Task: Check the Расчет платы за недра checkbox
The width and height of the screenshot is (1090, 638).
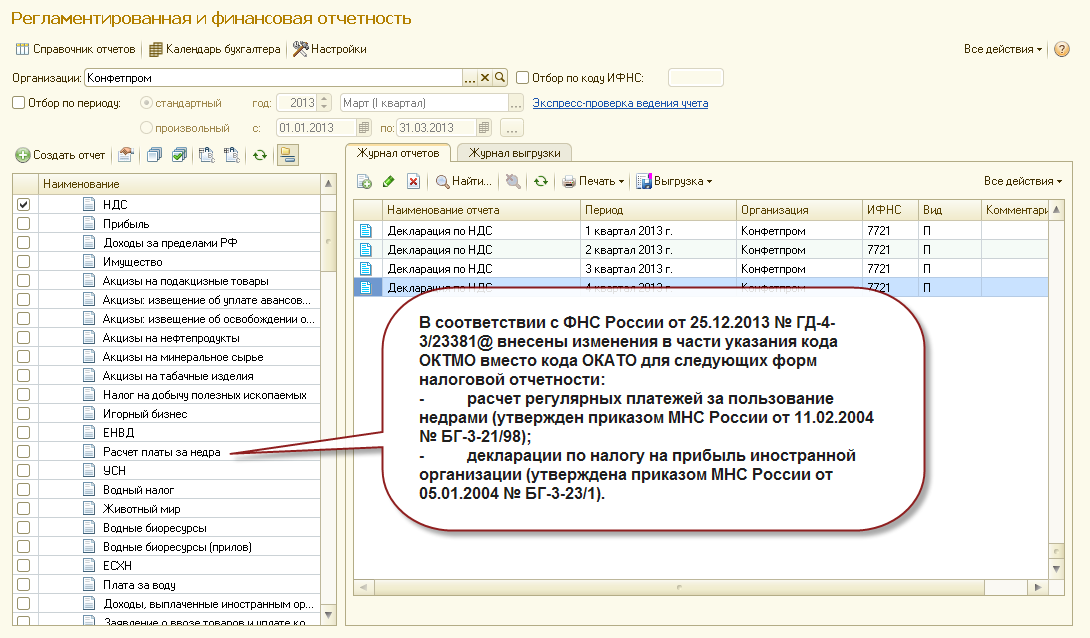Action: 24,451
